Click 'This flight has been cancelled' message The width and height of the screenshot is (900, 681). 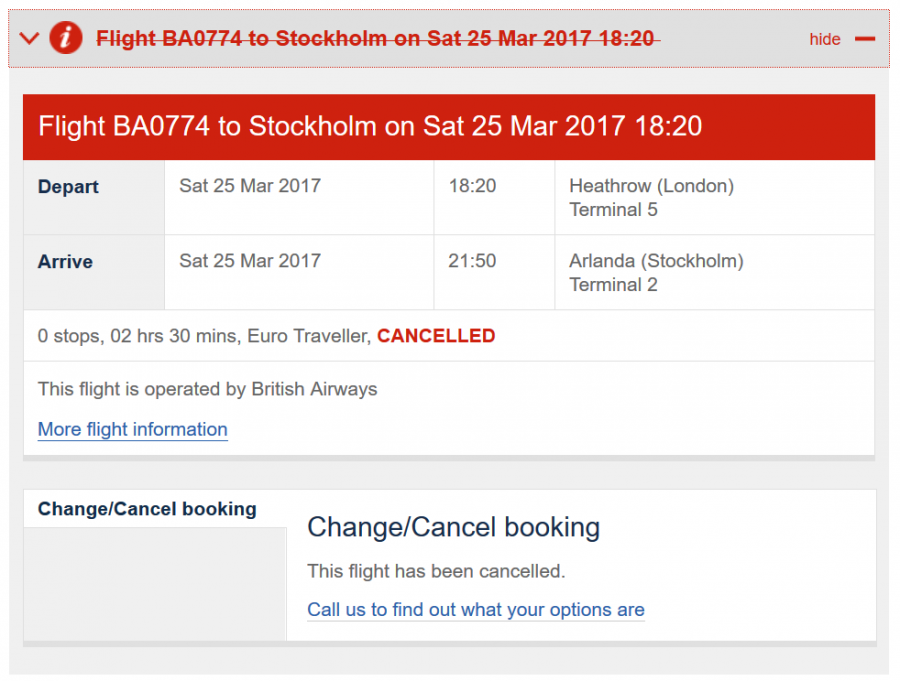[436, 572]
